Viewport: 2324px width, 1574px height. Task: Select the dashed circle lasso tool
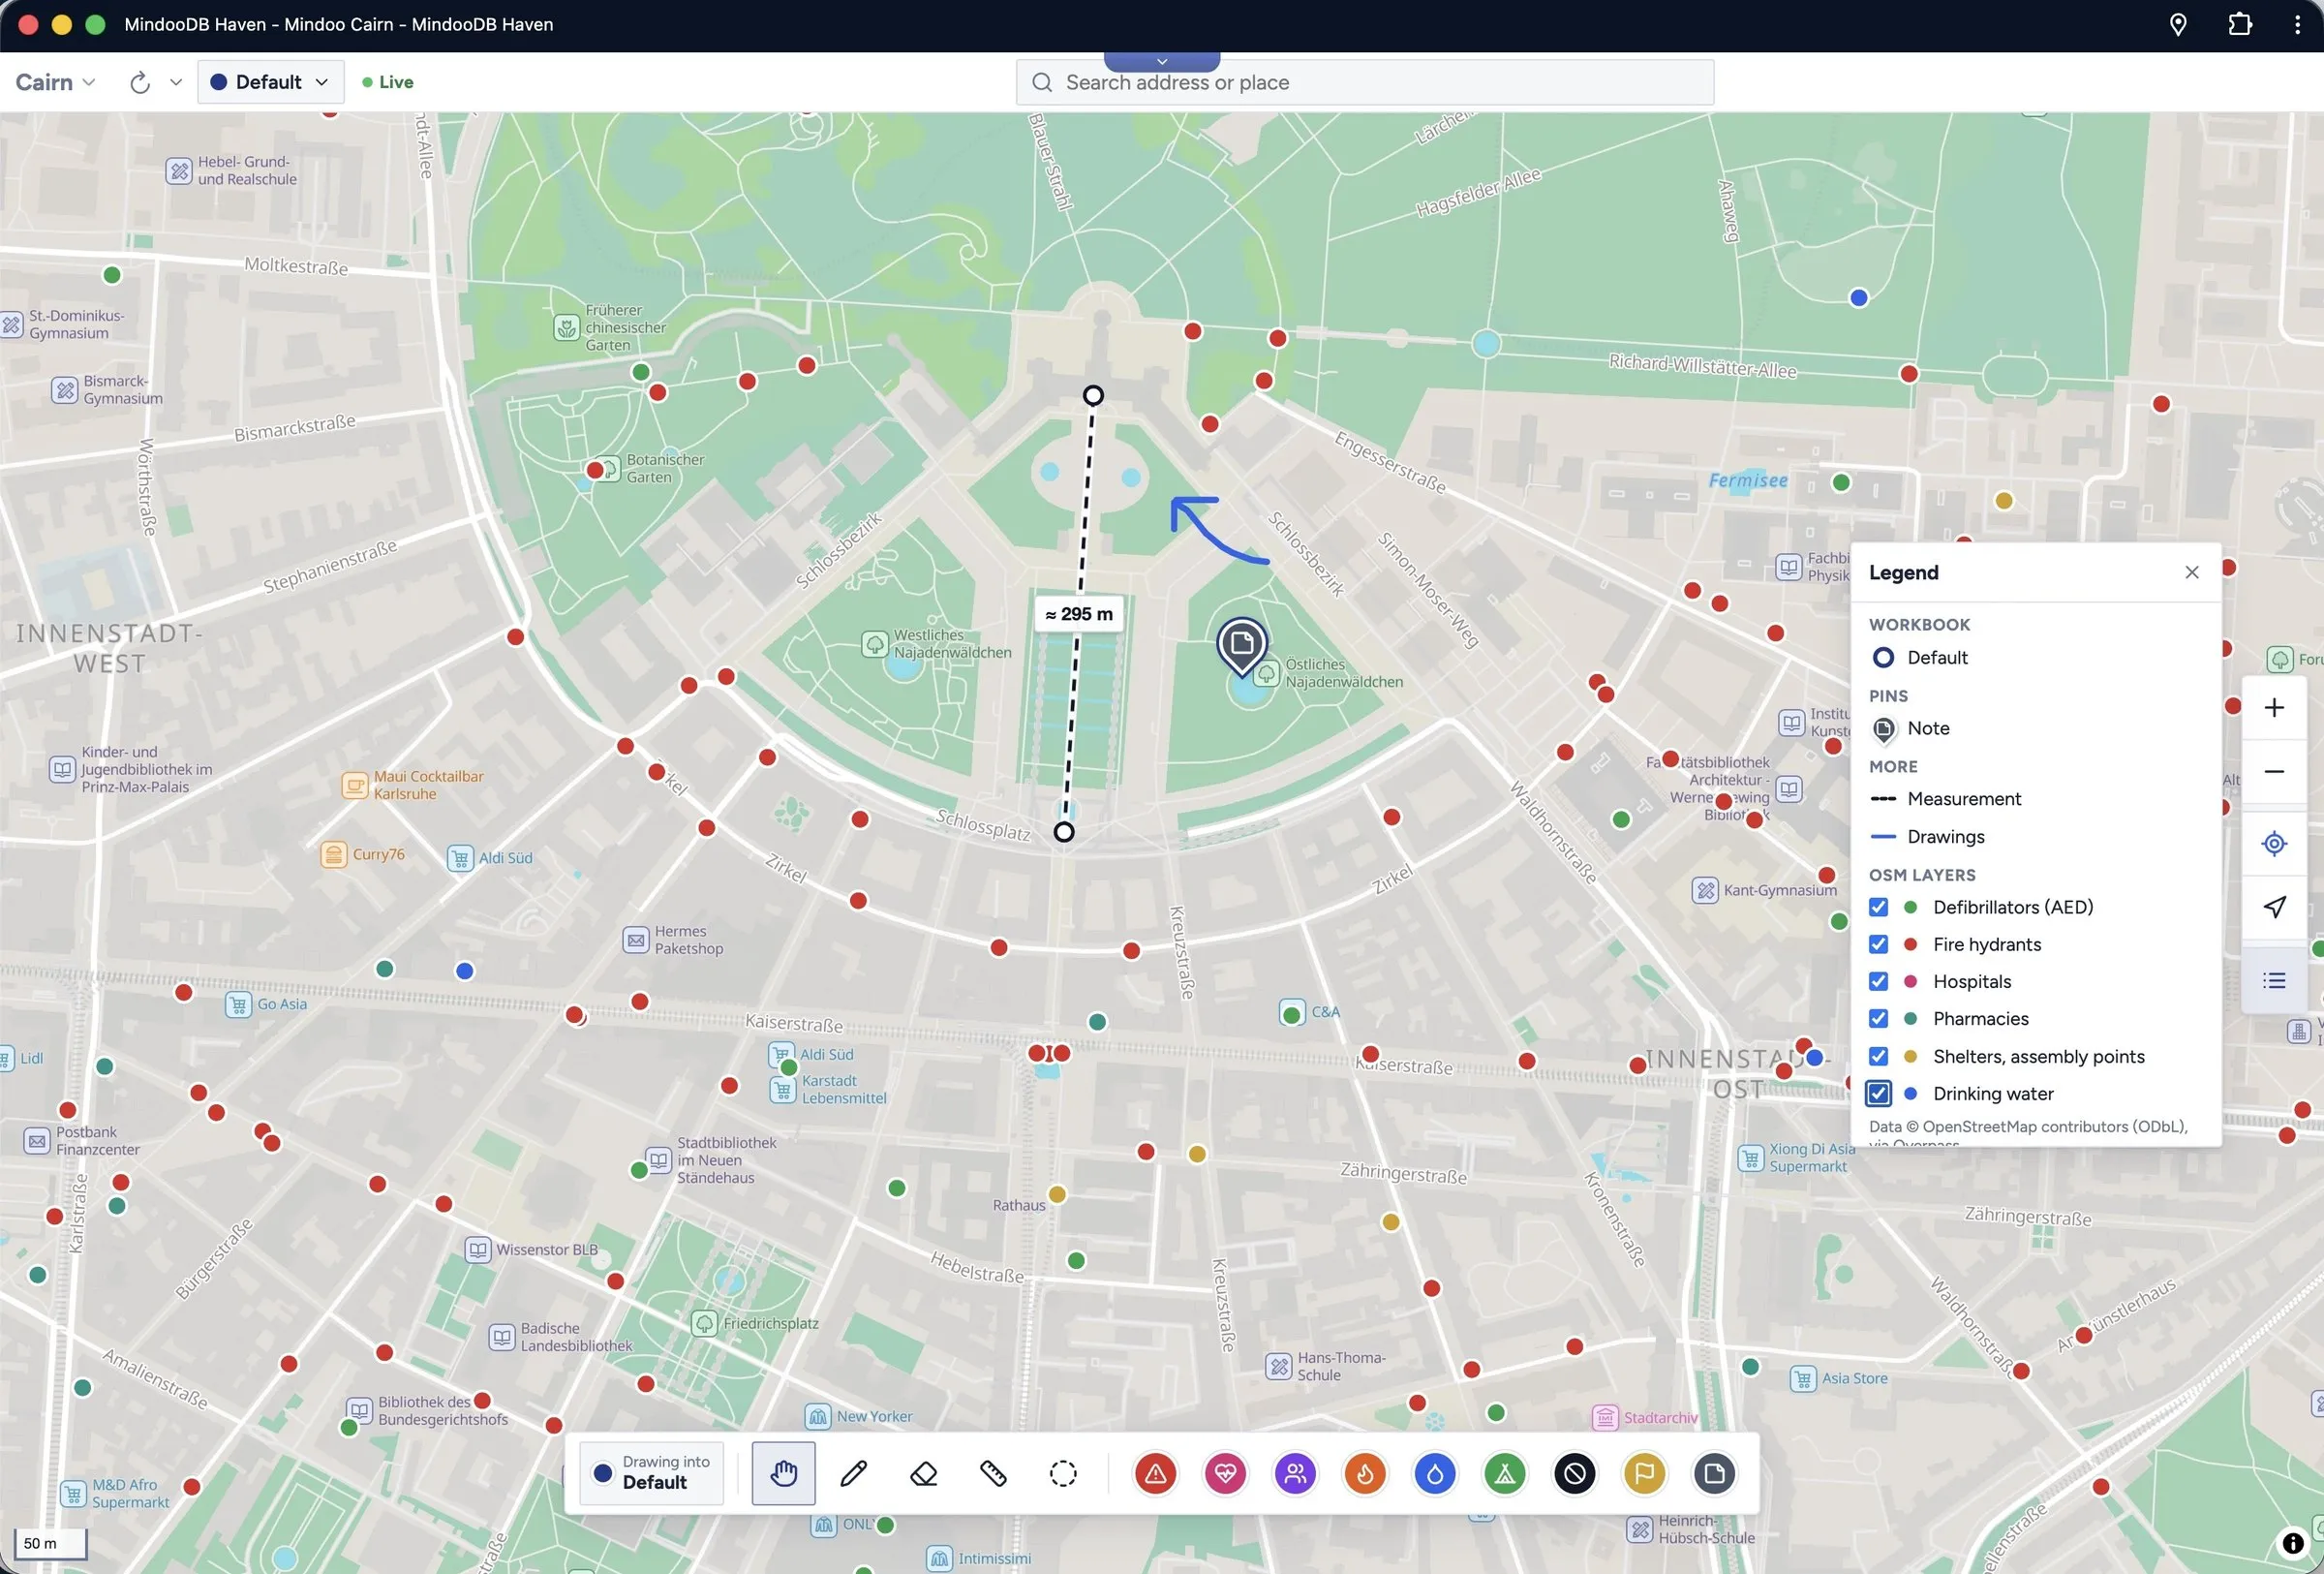(1063, 1473)
